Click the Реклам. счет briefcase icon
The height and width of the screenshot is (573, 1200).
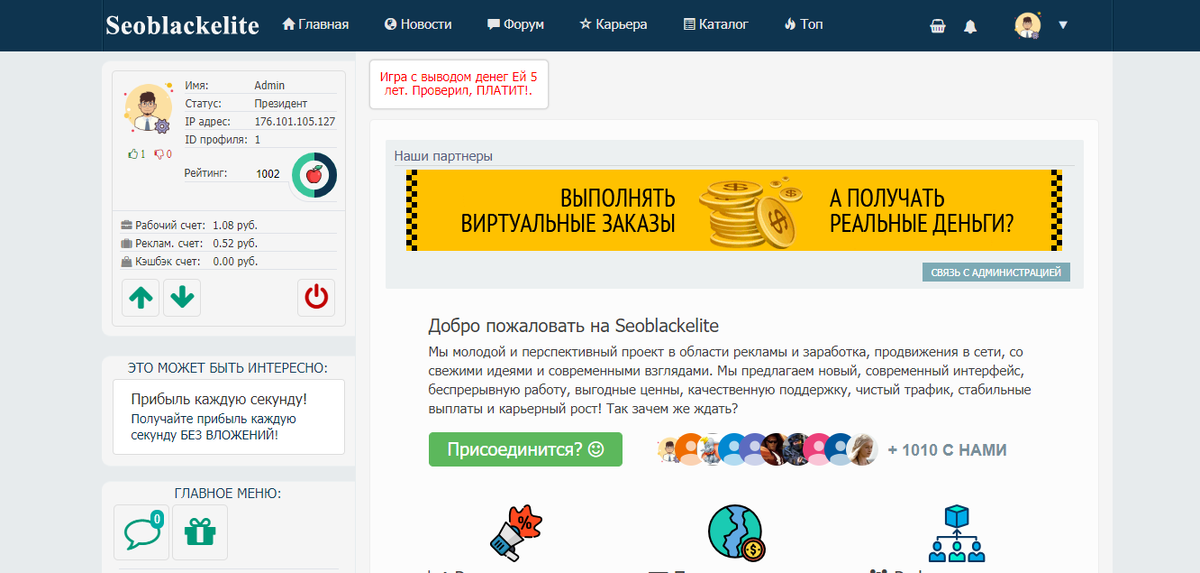(x=126, y=243)
